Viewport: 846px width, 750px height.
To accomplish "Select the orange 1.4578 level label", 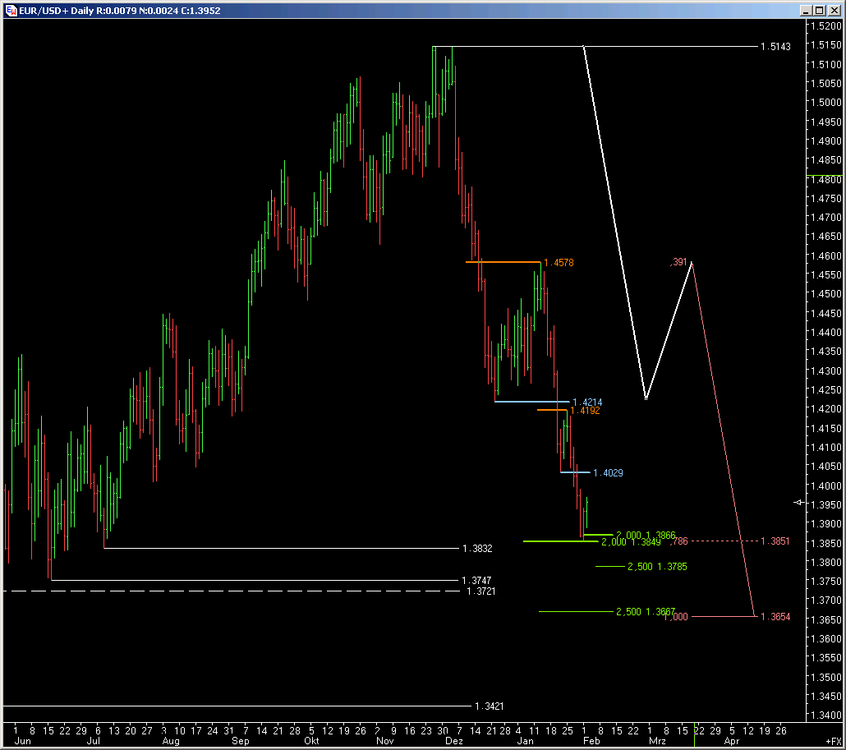I will [558, 263].
